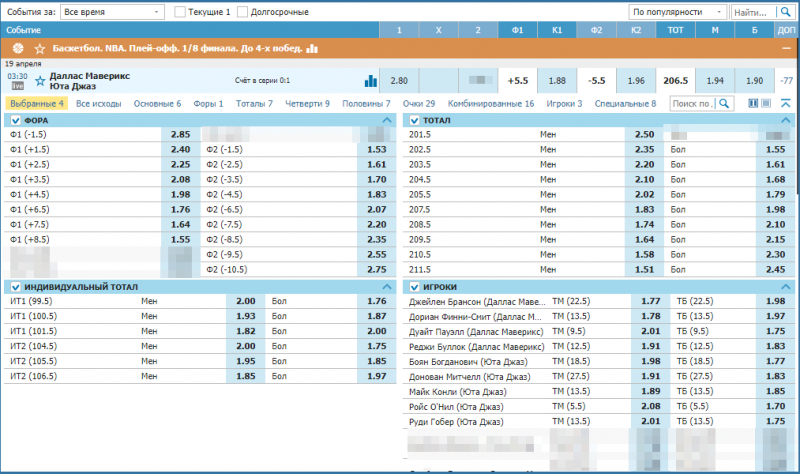Select odds 2.85 for Ф1 (-1.5)

[x=180, y=134]
